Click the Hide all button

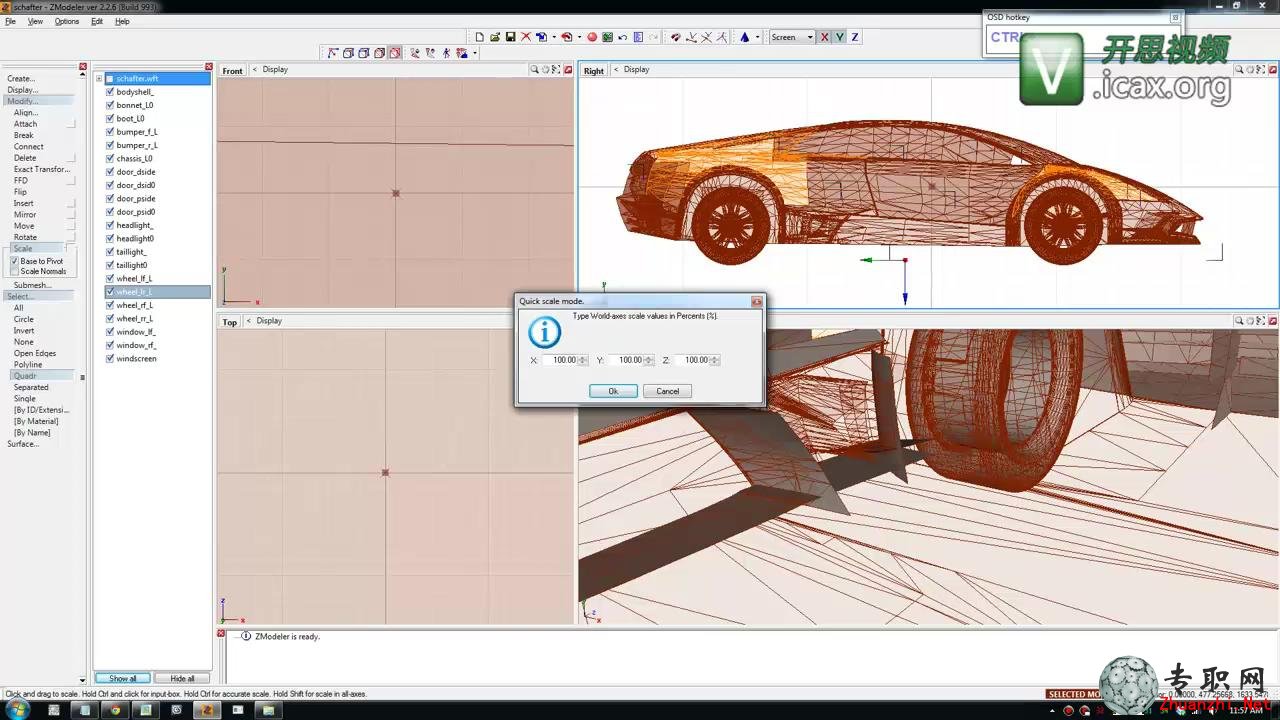click(182, 678)
